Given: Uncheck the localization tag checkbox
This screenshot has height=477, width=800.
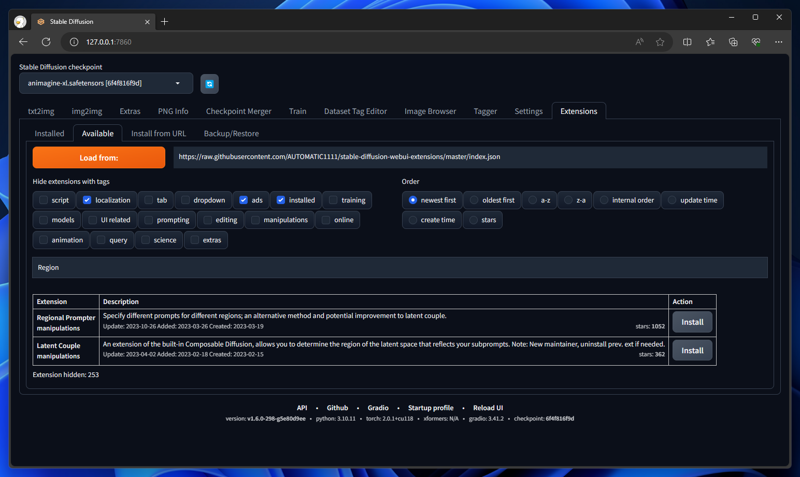Looking at the screenshot, I should click(87, 200).
